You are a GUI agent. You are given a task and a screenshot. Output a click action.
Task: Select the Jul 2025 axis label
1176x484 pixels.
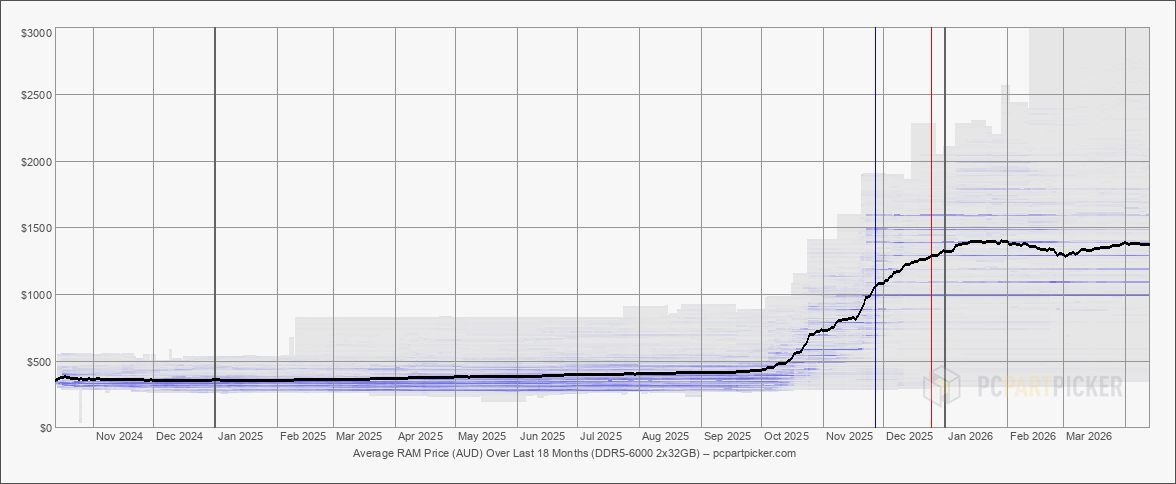pyautogui.click(x=602, y=436)
